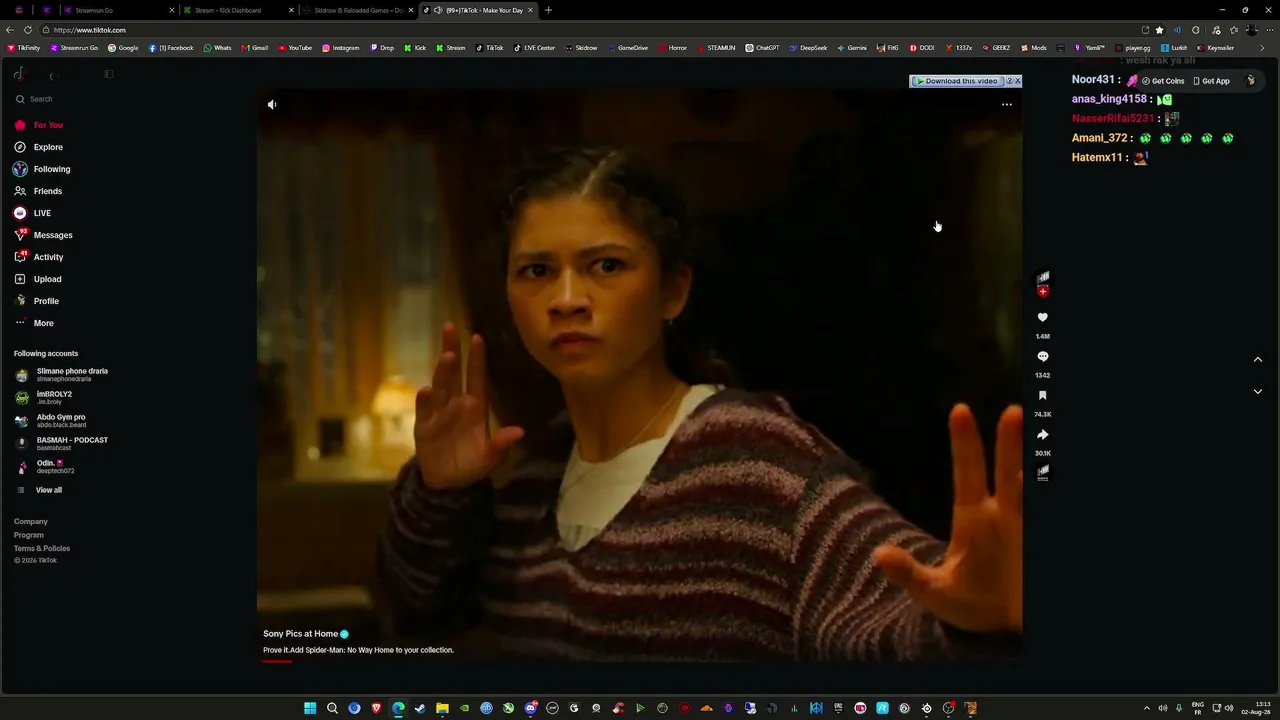Image resolution: width=1280 pixels, height=720 pixels.
Task: Open File Explorer from the taskbar
Action: (442, 708)
